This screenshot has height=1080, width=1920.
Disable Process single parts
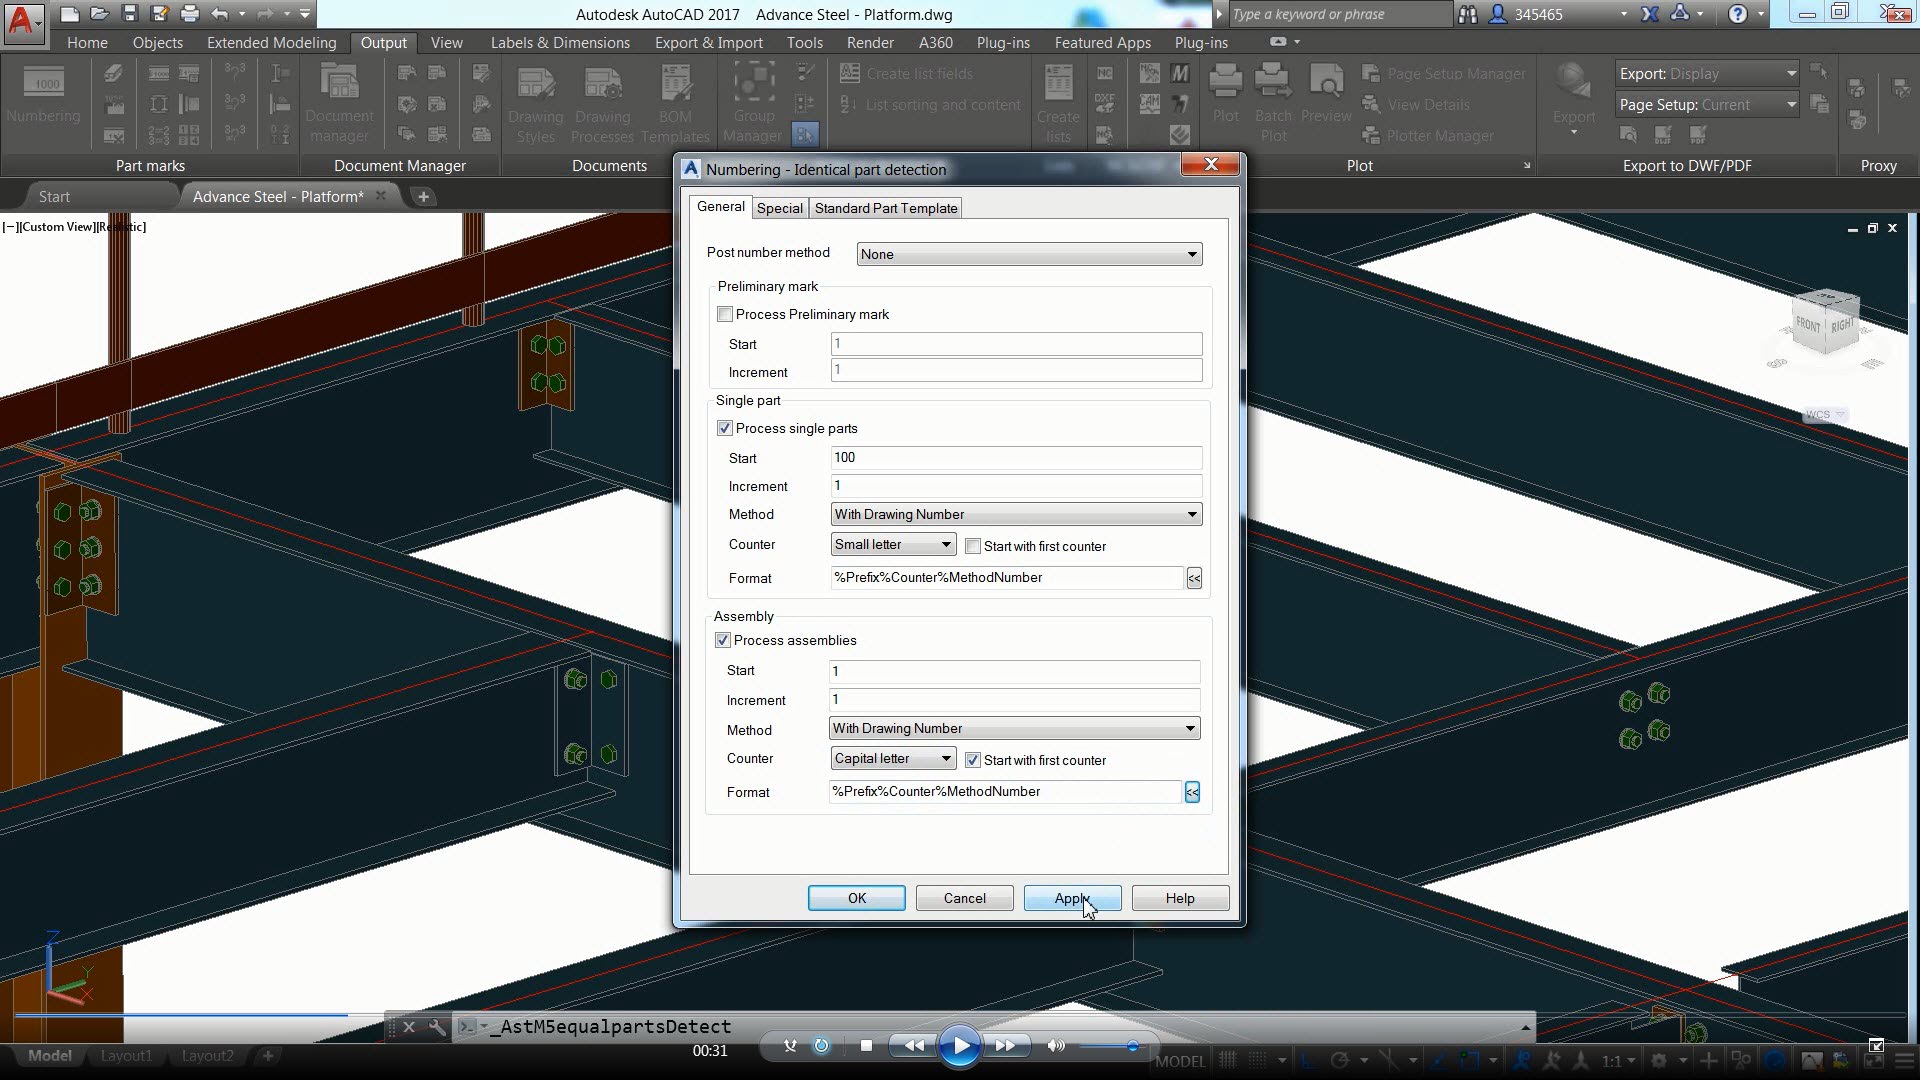[x=724, y=428]
